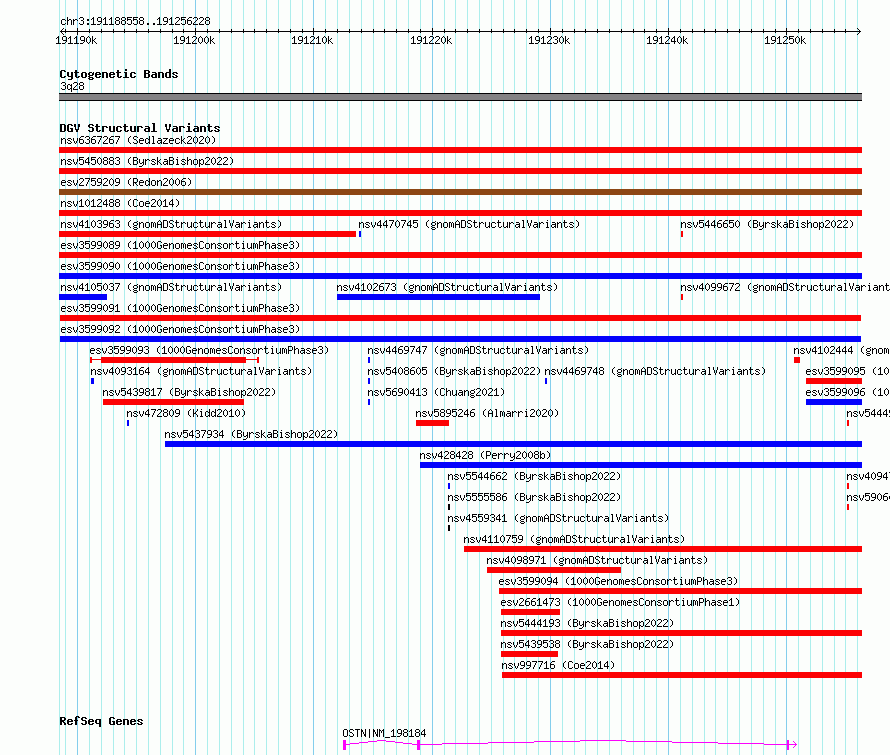The height and width of the screenshot is (755, 890).
Task: Click the nsv4098971 gnomAD variant label
Action: 597,560
